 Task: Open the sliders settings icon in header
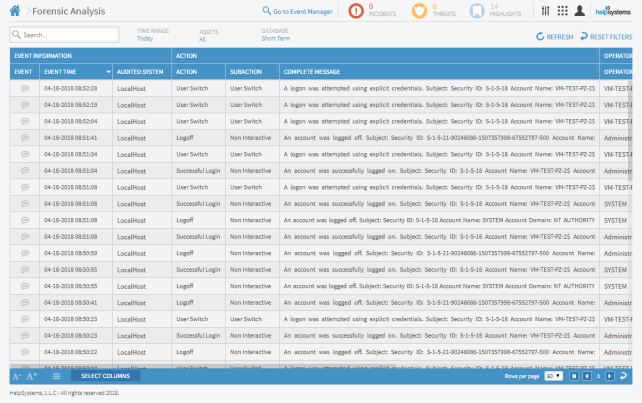point(545,11)
